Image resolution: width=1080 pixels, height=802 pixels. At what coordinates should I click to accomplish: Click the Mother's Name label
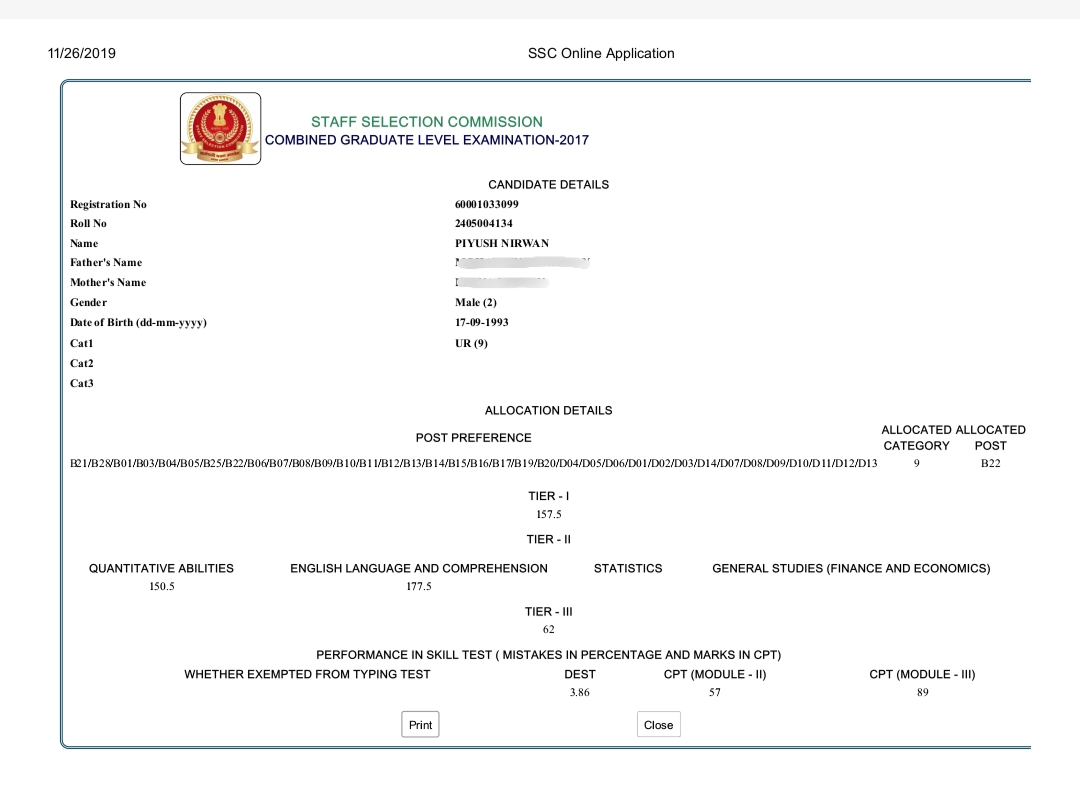(x=108, y=282)
